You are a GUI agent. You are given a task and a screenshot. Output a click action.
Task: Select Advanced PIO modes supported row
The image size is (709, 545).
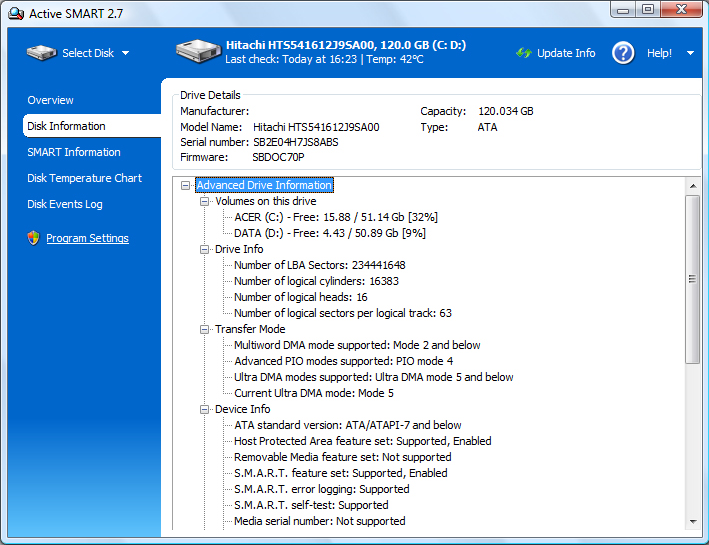(x=344, y=361)
